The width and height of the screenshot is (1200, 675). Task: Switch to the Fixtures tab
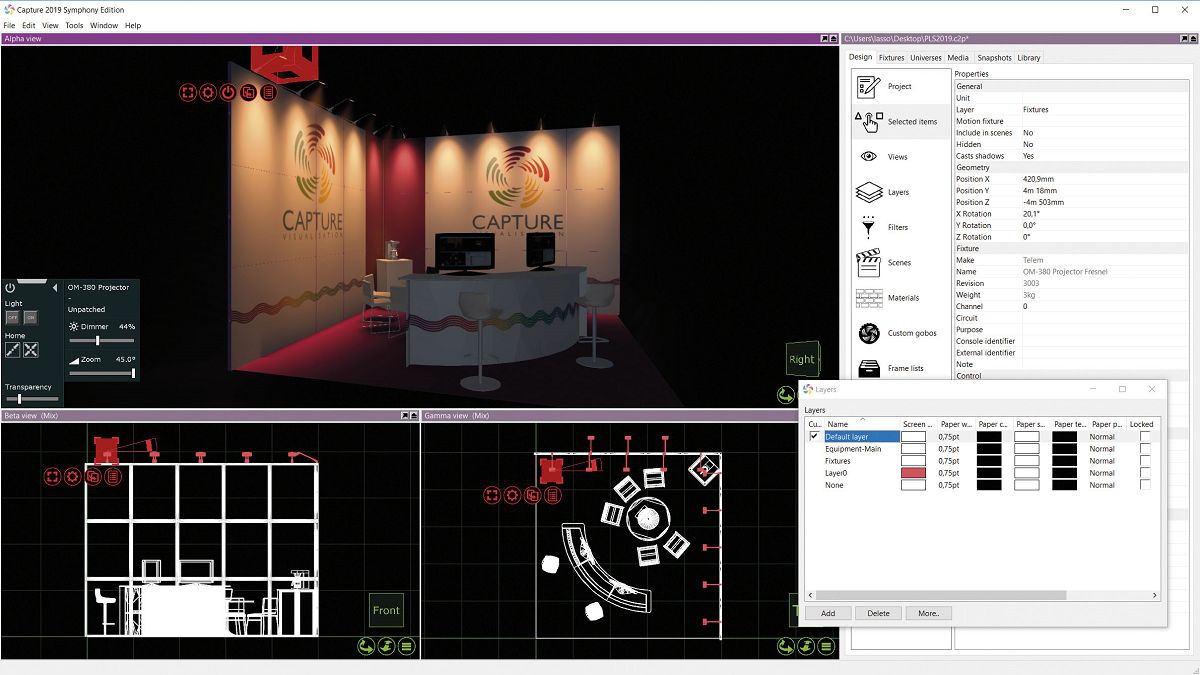coord(891,58)
